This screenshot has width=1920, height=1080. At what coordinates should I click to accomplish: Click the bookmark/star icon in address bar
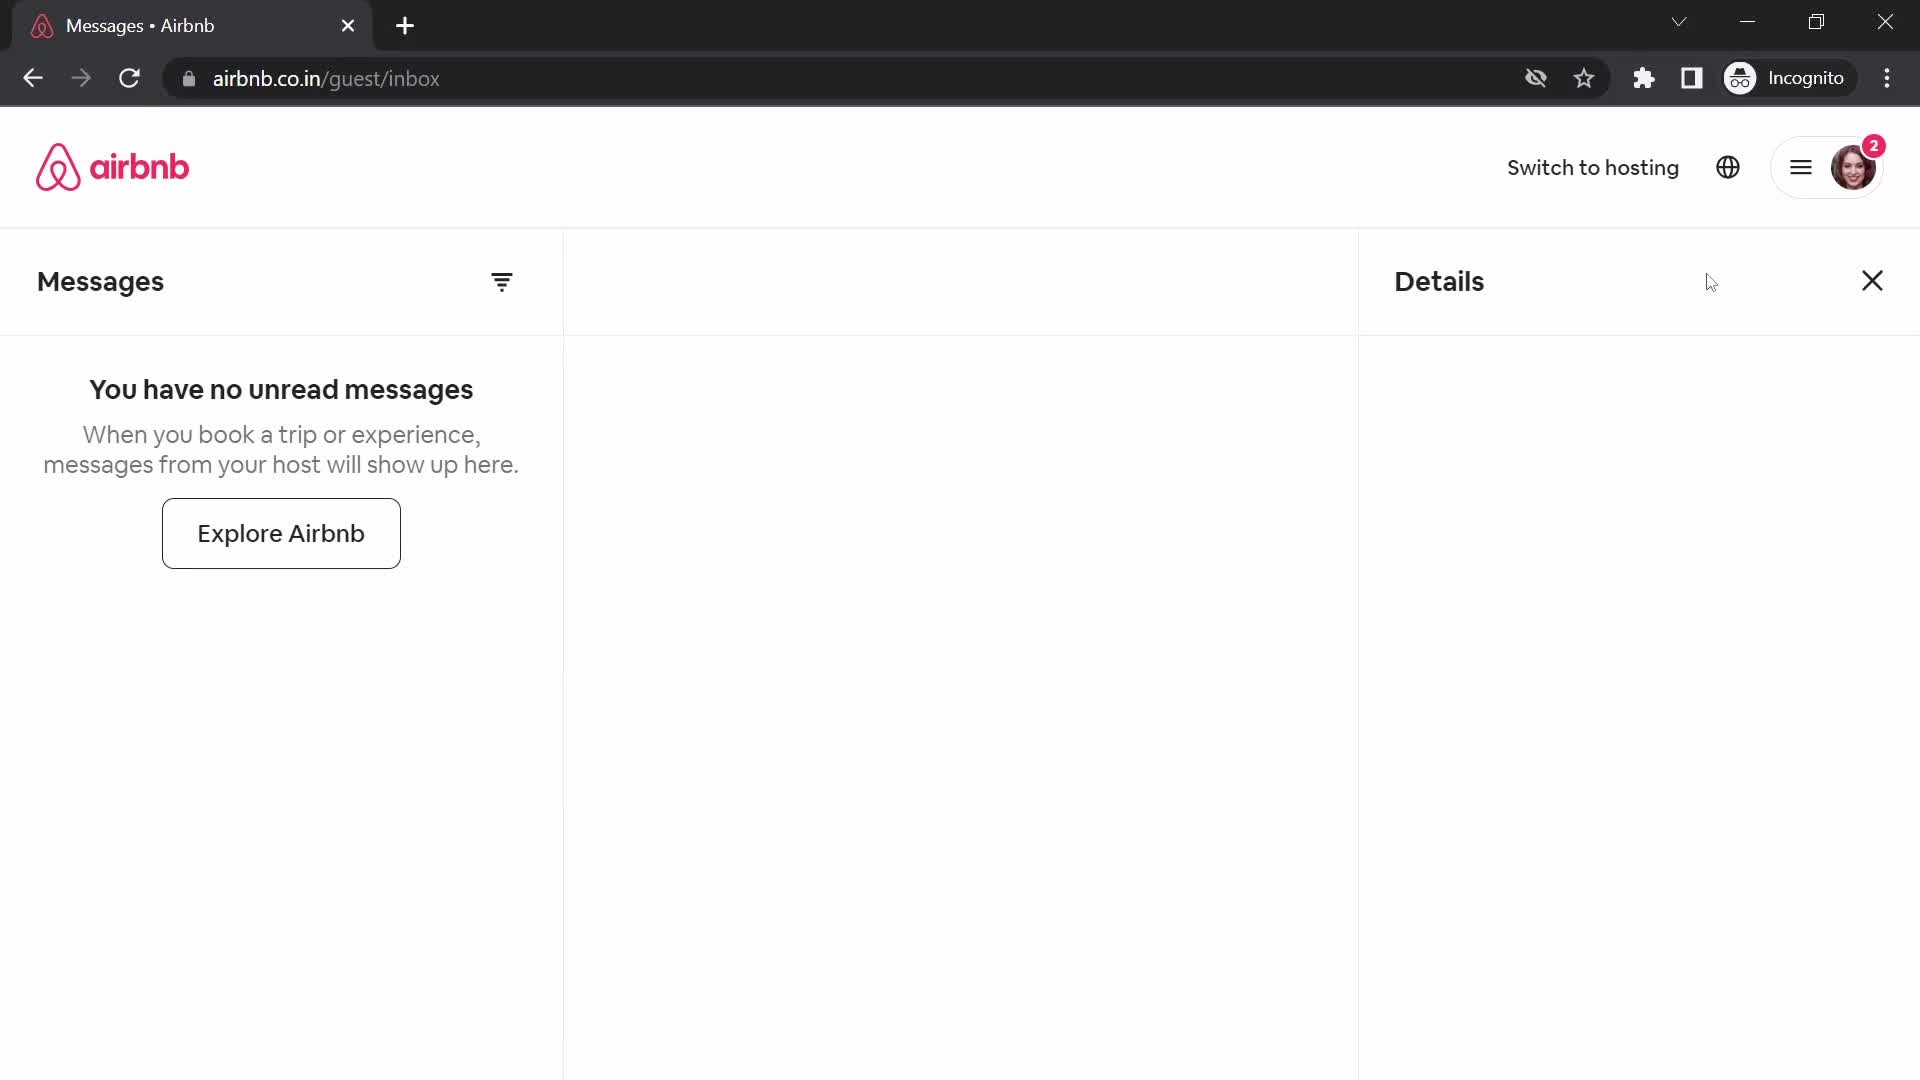[1584, 78]
